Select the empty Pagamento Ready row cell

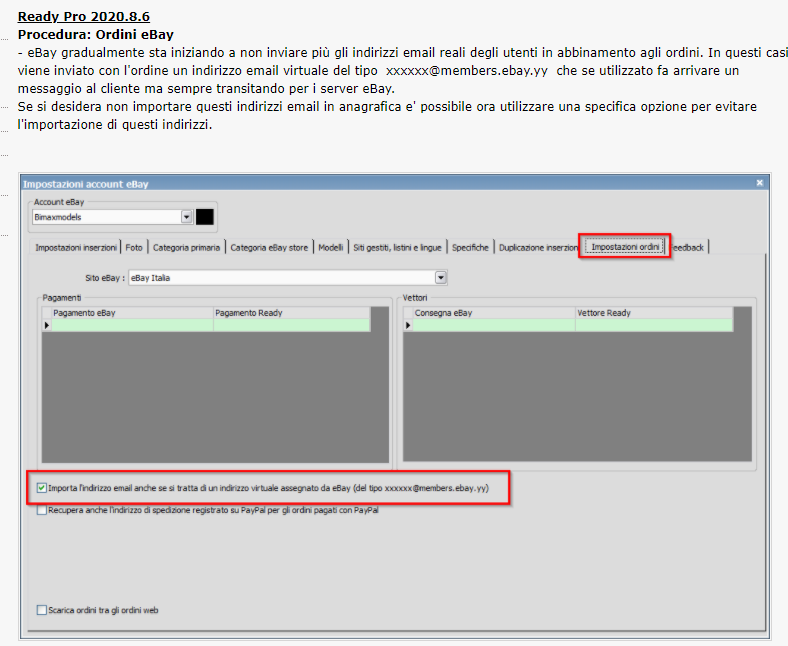point(291,325)
